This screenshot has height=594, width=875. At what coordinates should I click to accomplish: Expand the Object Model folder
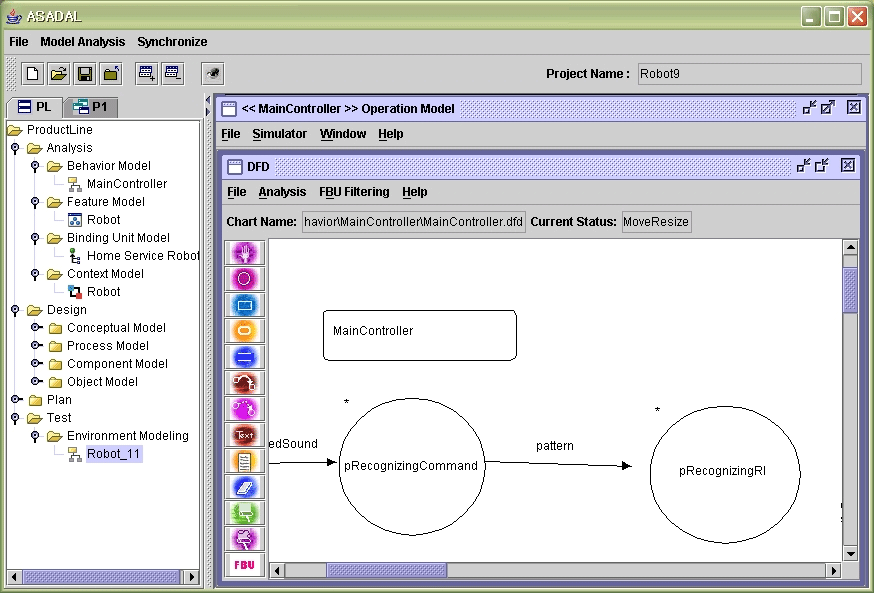(x=36, y=381)
